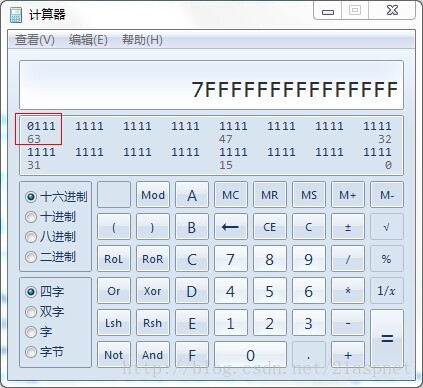Click the MC memory clear button
This screenshot has height=388, width=423.
click(231, 195)
